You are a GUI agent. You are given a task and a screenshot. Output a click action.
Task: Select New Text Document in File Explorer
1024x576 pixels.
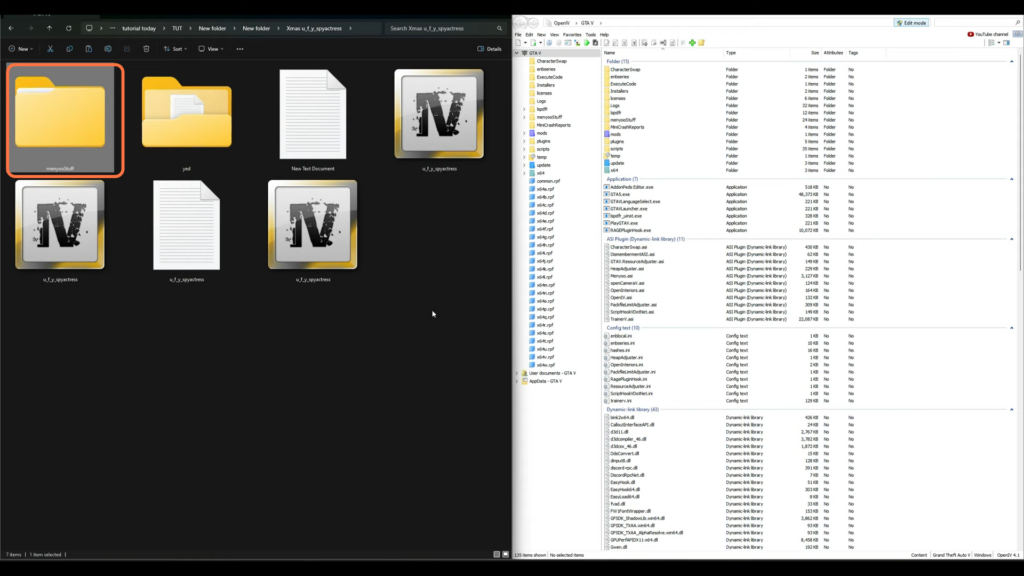313,120
